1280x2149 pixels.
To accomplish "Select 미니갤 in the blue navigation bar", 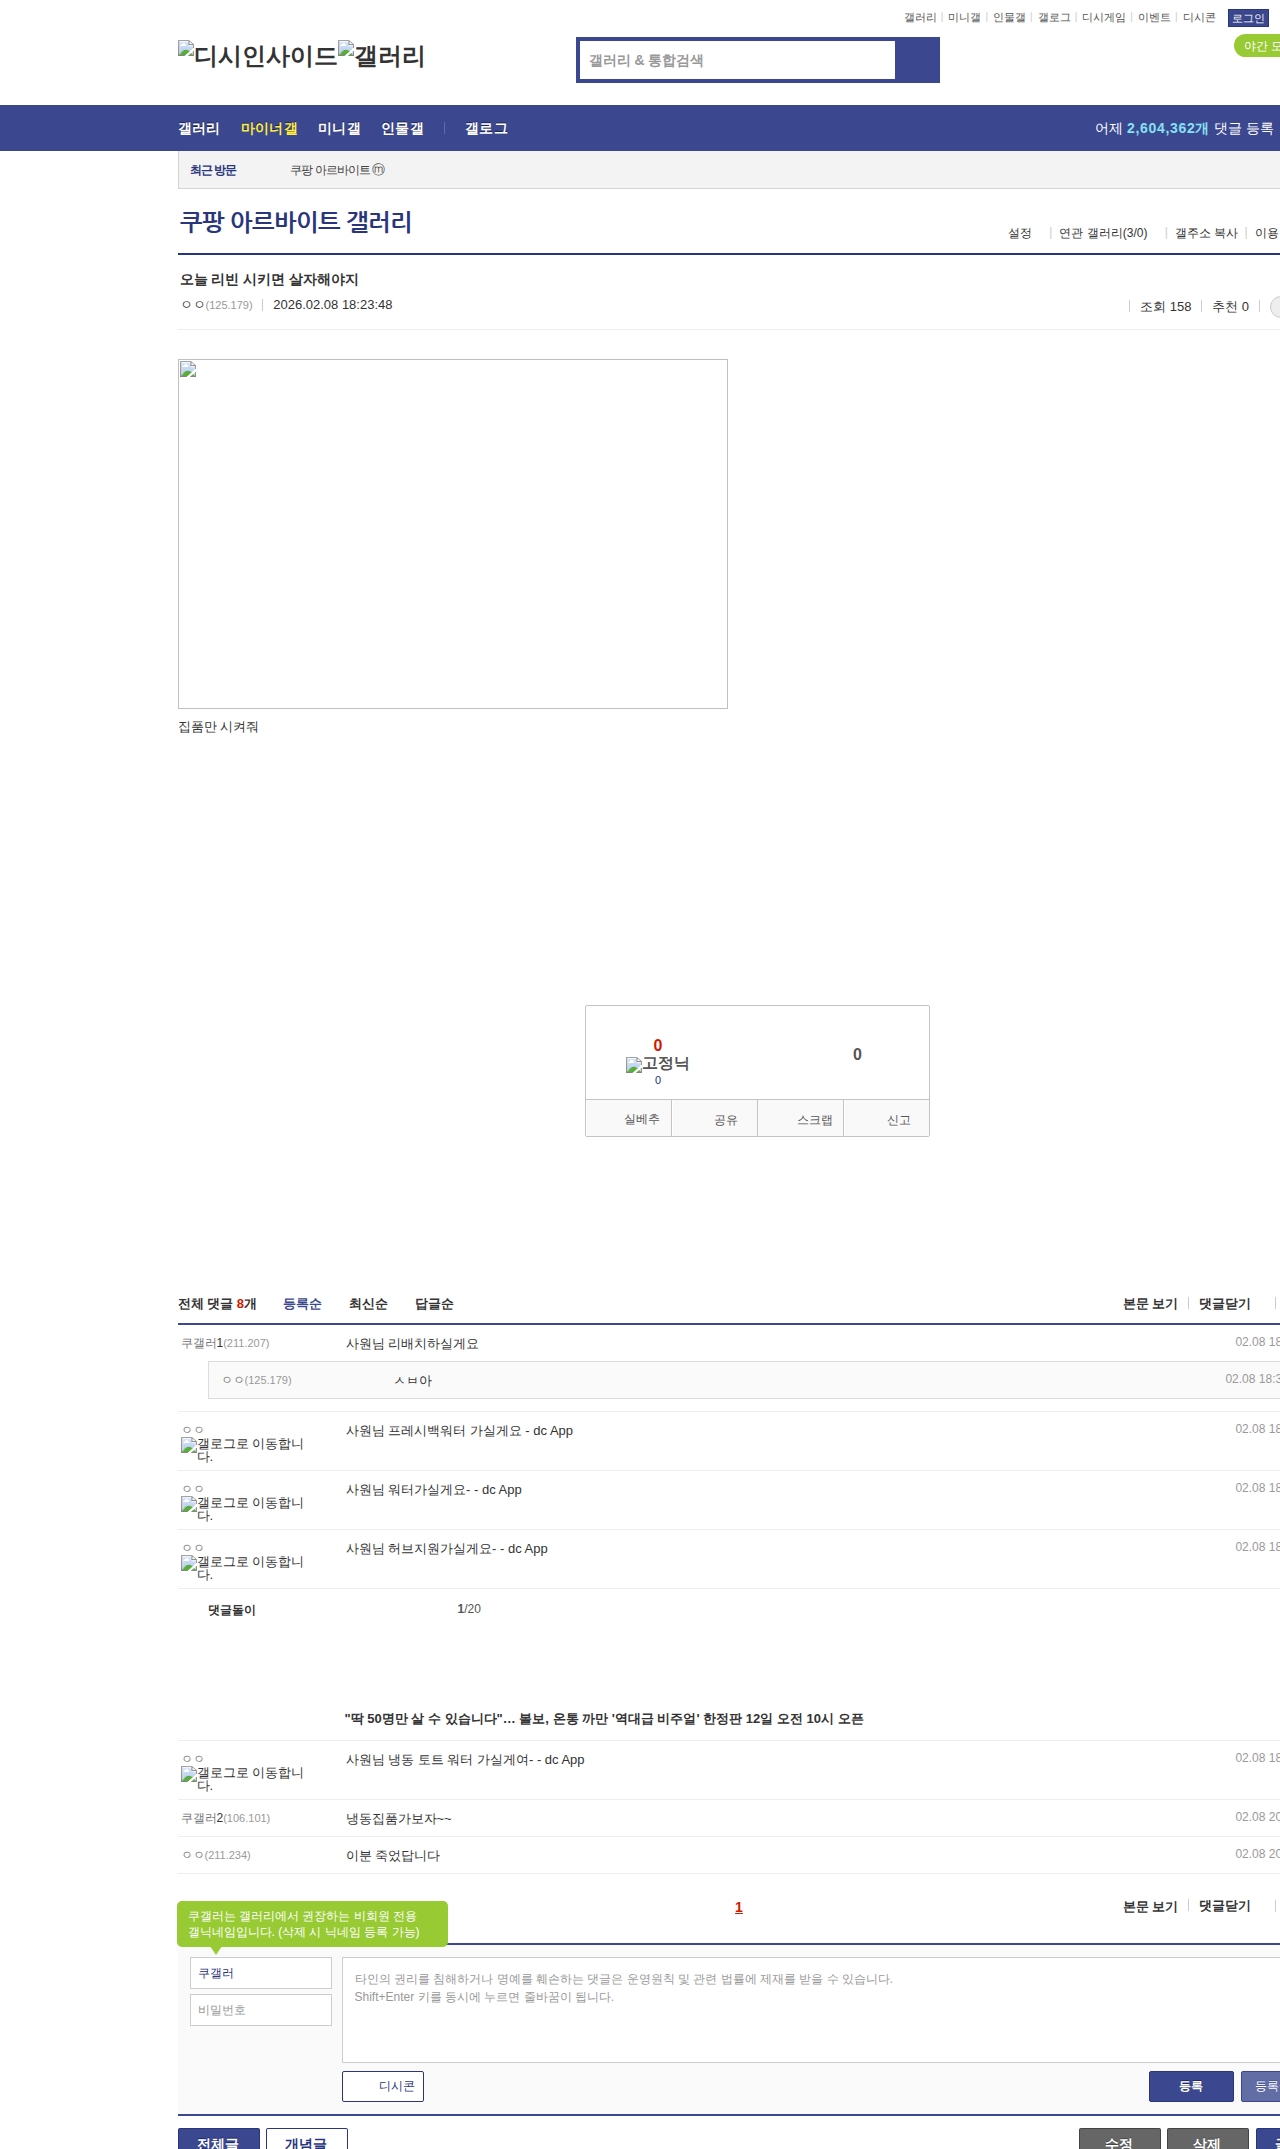I will 339,129.
